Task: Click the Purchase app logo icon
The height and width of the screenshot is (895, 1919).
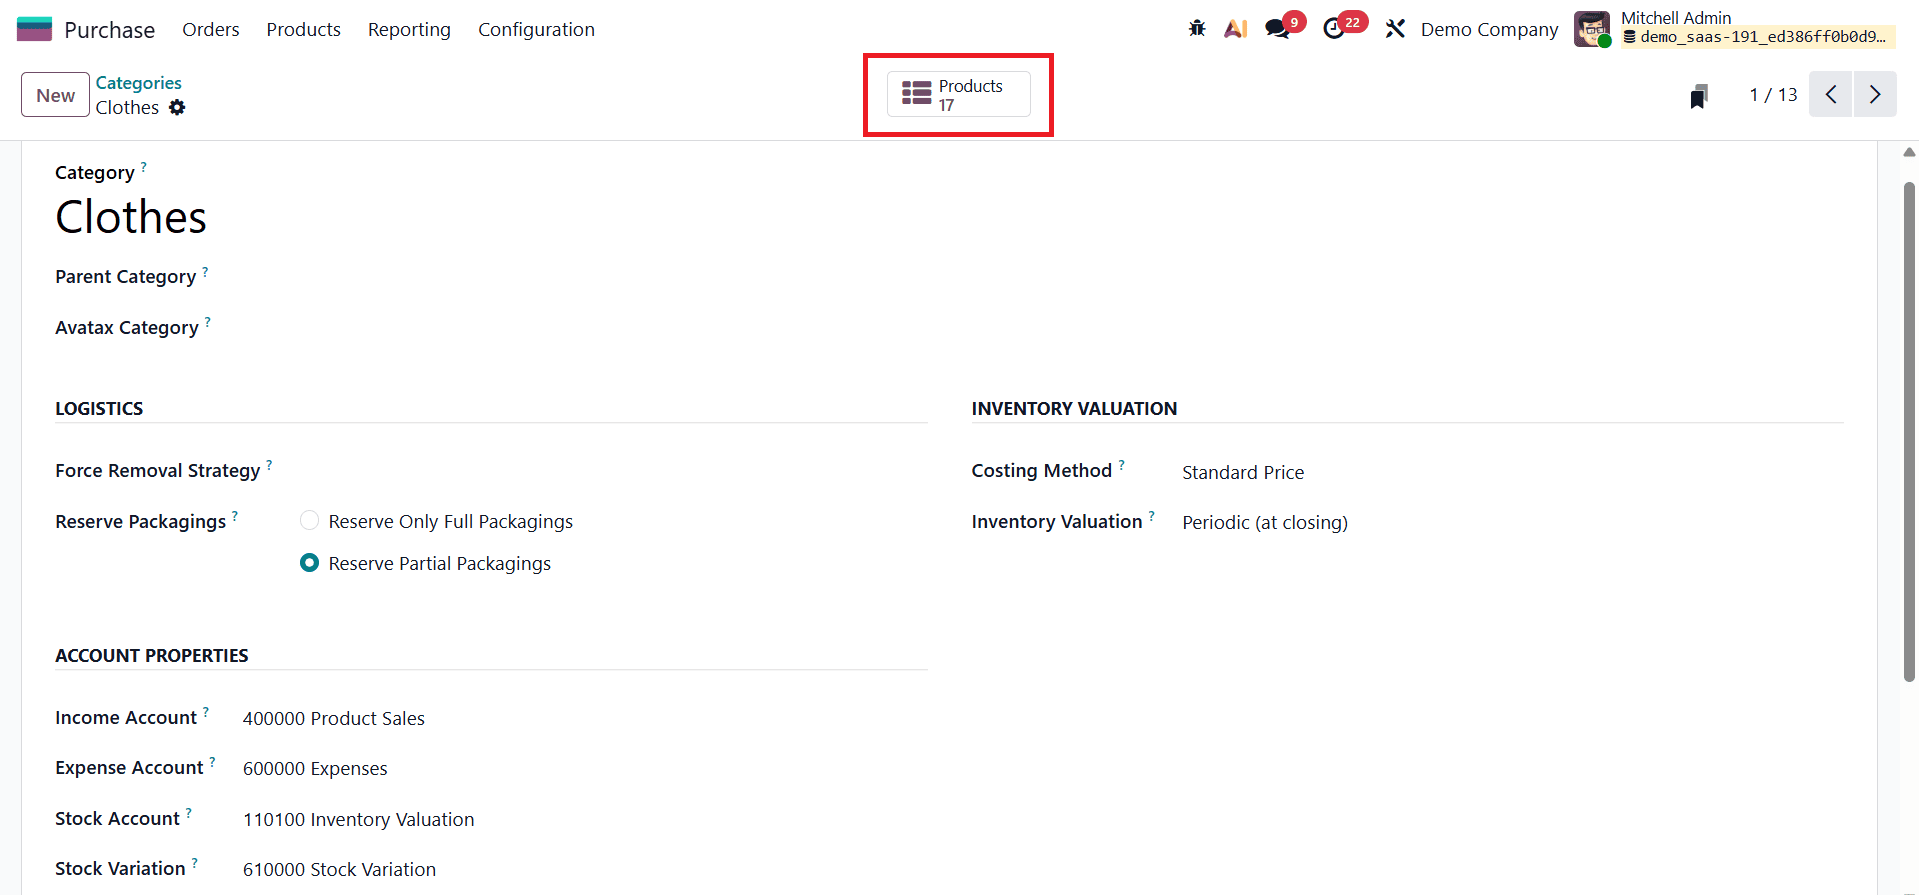Action: pos(34,29)
